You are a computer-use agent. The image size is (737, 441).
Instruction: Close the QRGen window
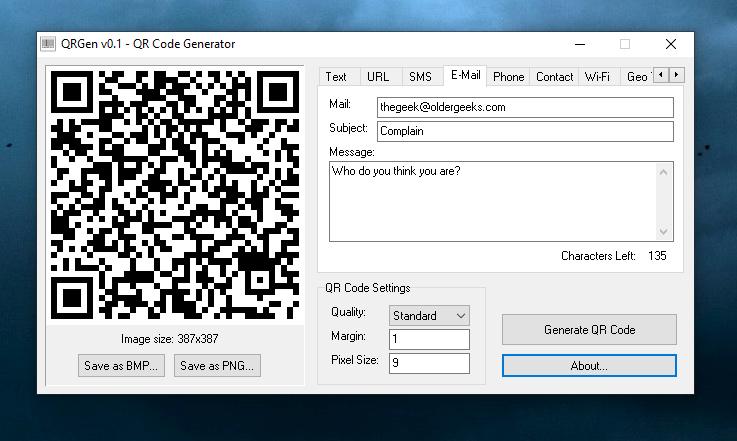click(671, 44)
